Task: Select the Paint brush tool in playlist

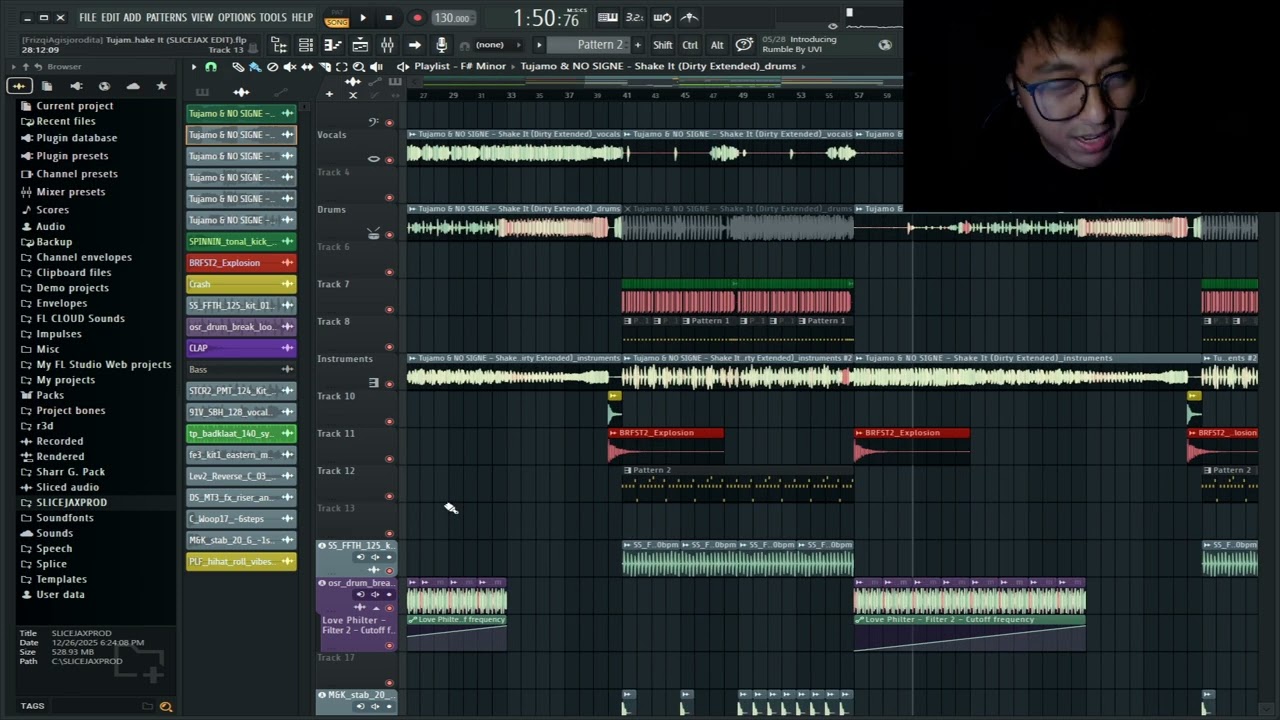Action: pos(255,67)
